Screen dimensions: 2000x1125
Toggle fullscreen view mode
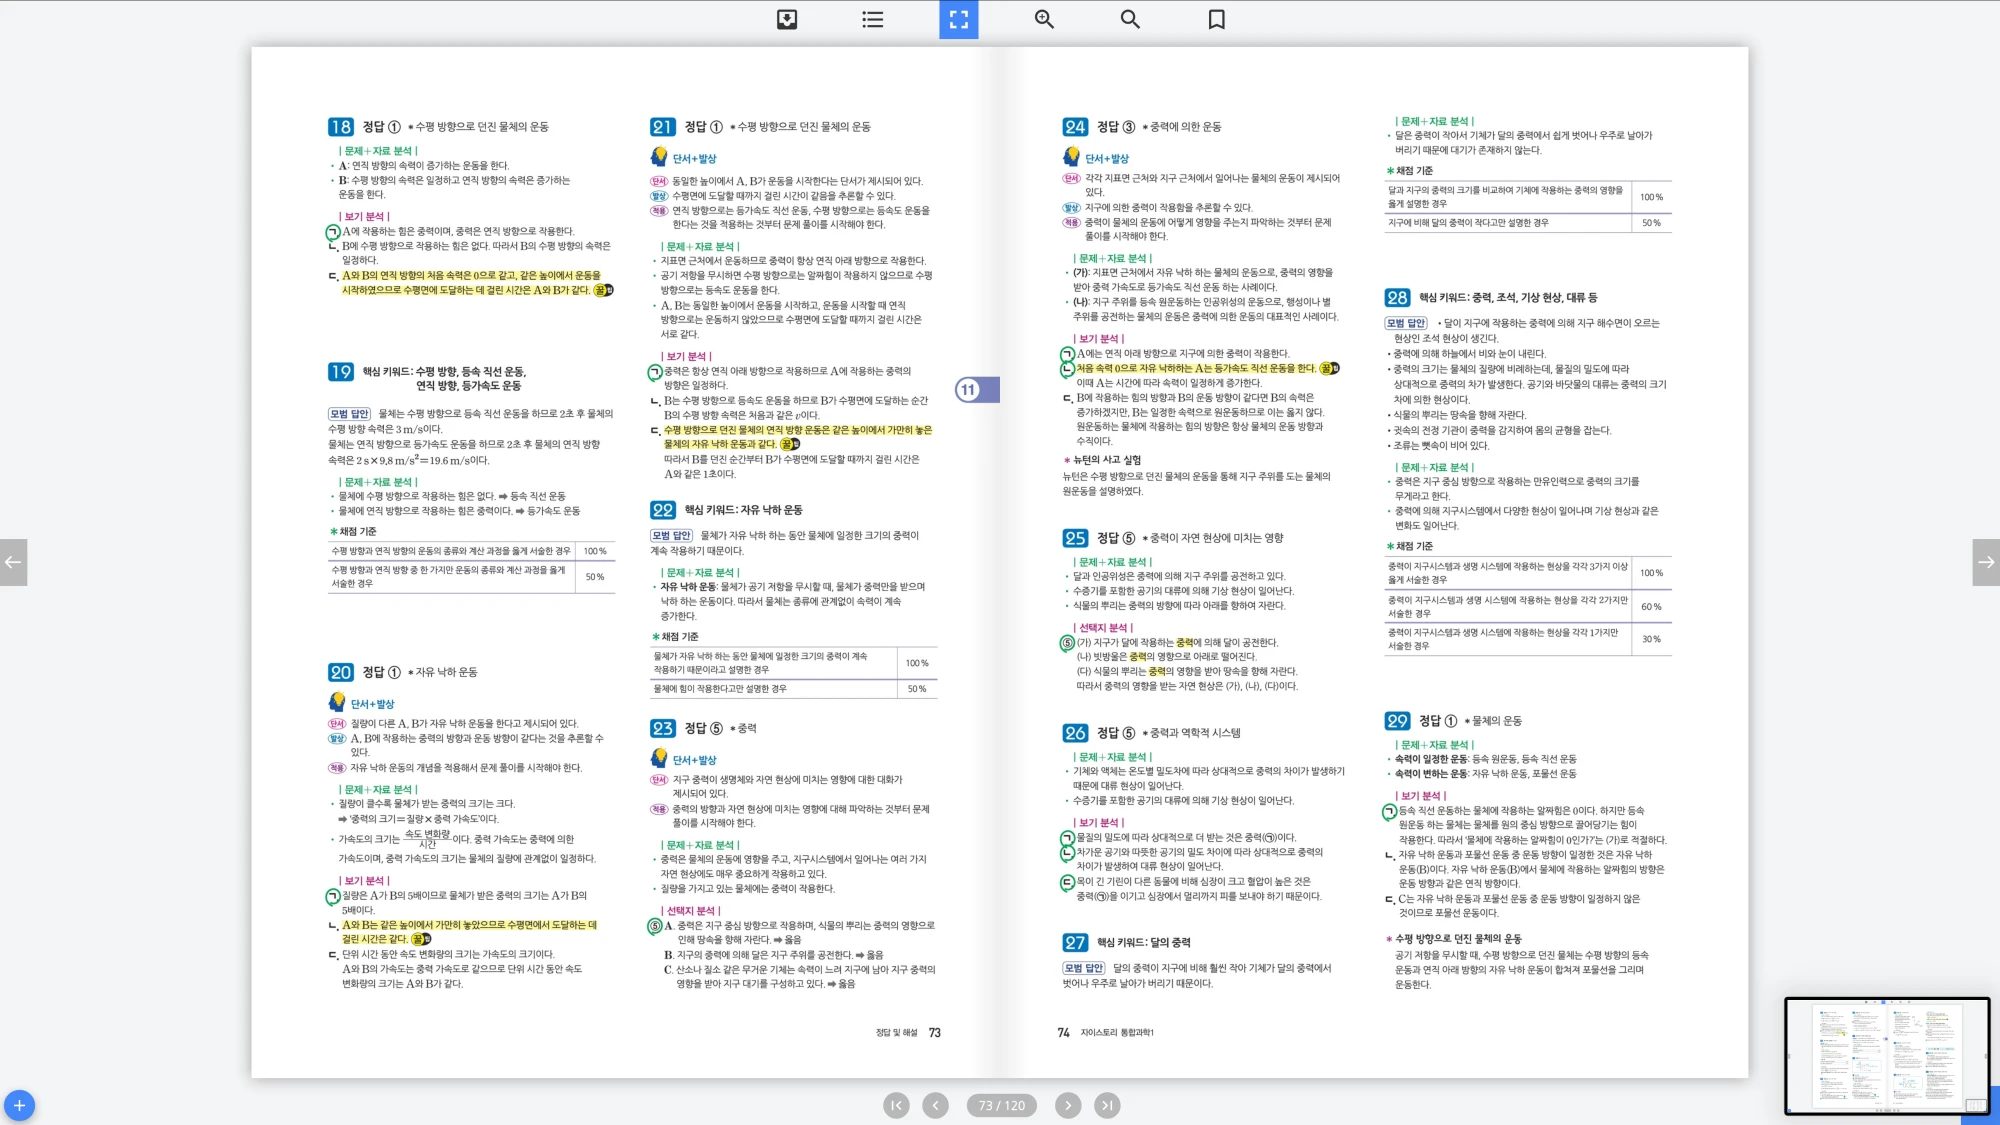pos(958,19)
